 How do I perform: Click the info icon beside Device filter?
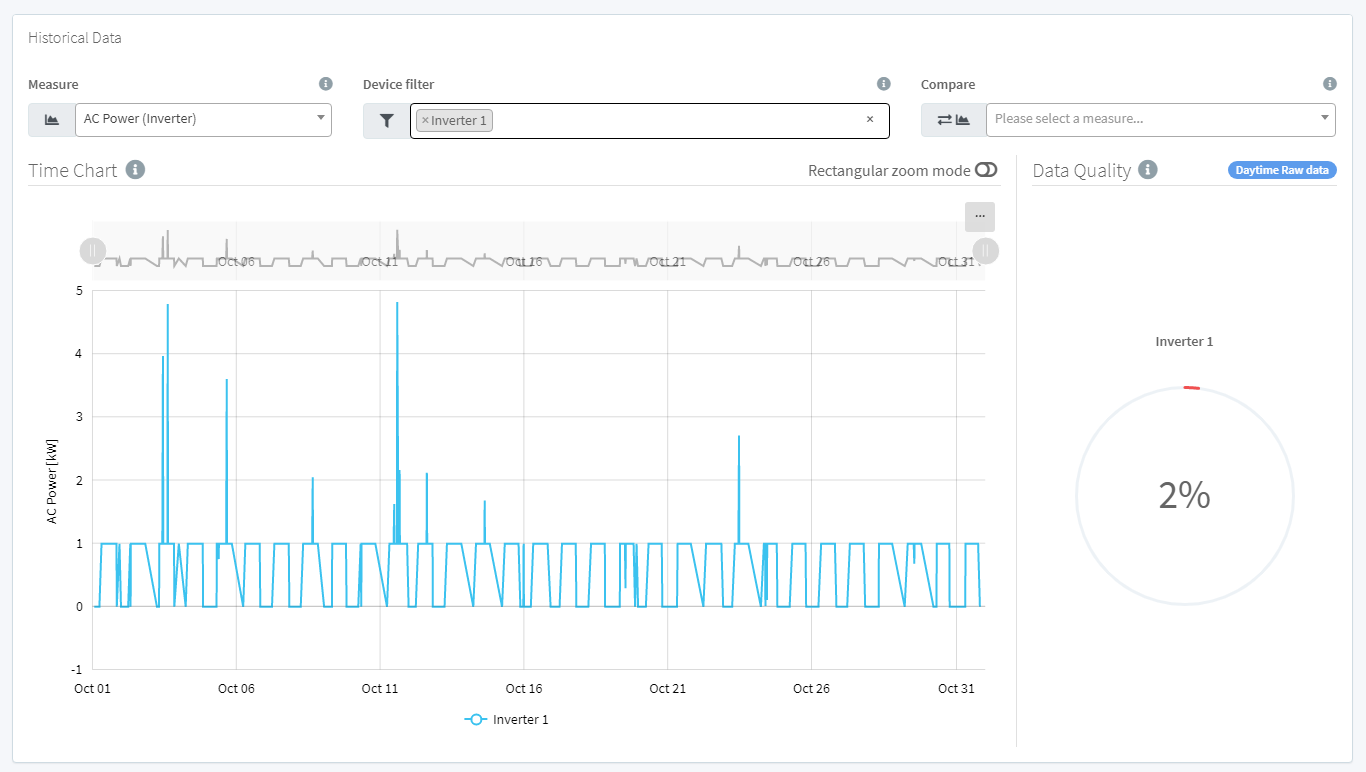click(883, 84)
